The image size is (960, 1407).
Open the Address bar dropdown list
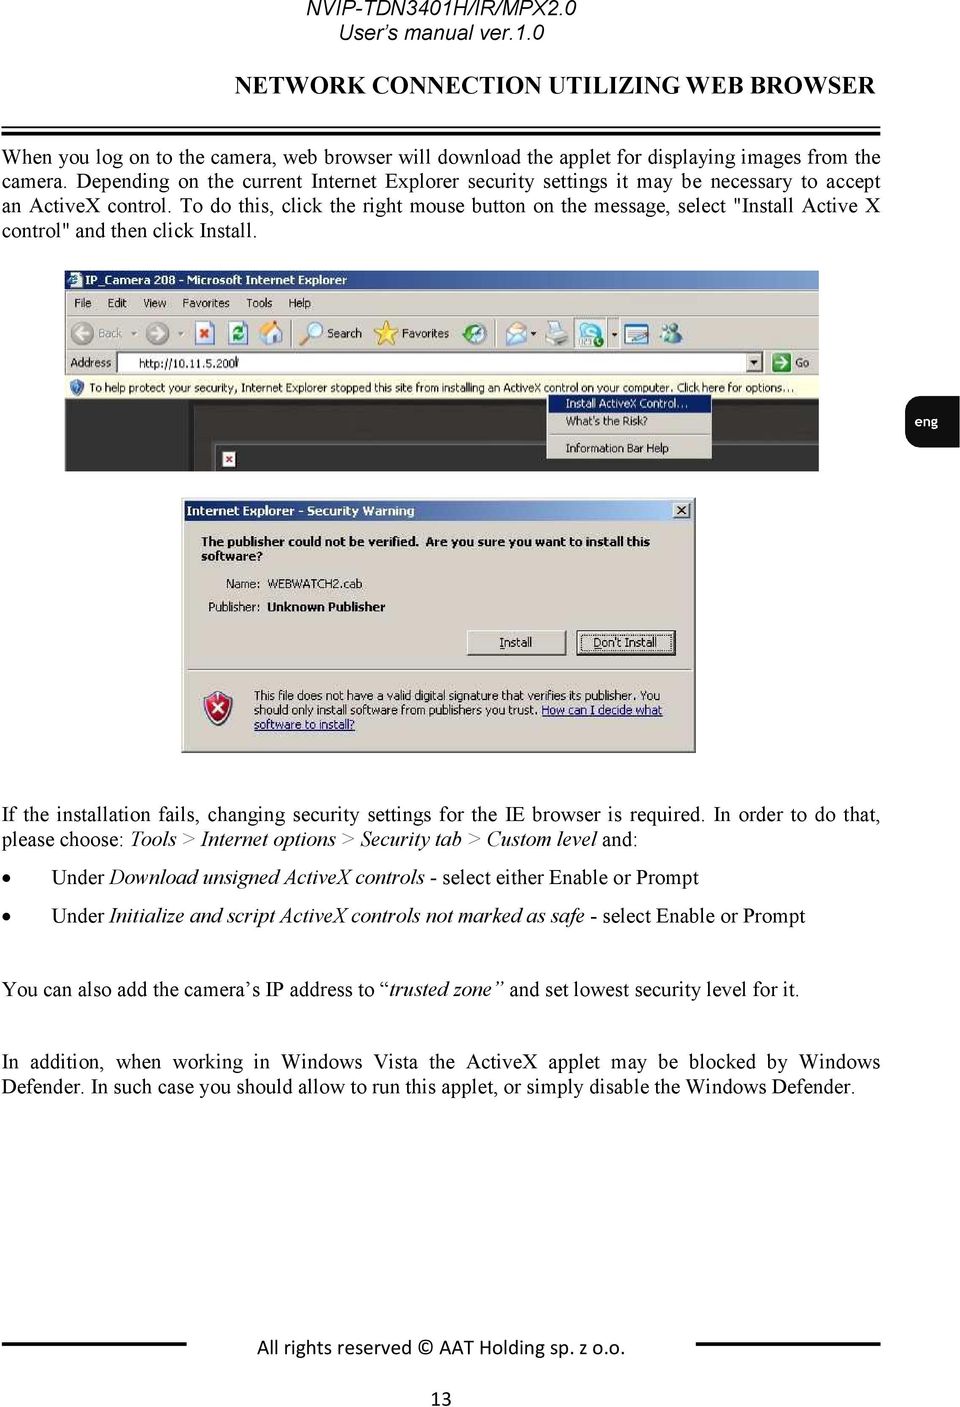[x=754, y=362]
